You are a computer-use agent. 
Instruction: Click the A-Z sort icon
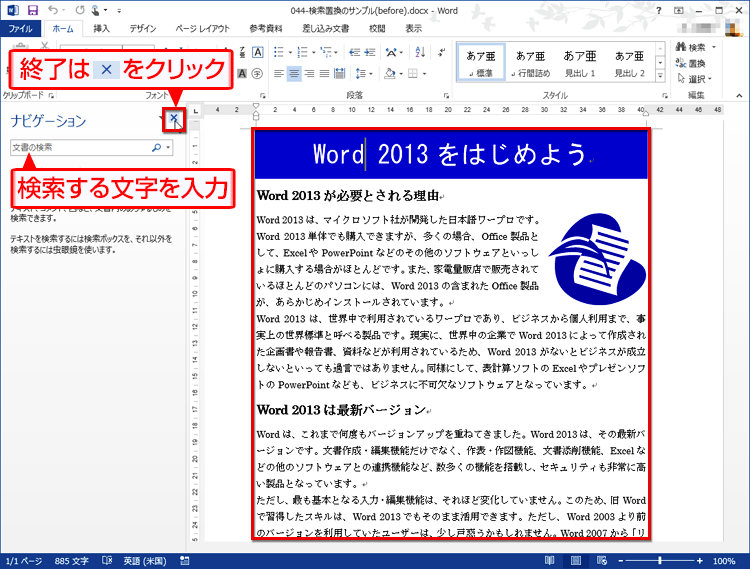(x=420, y=52)
